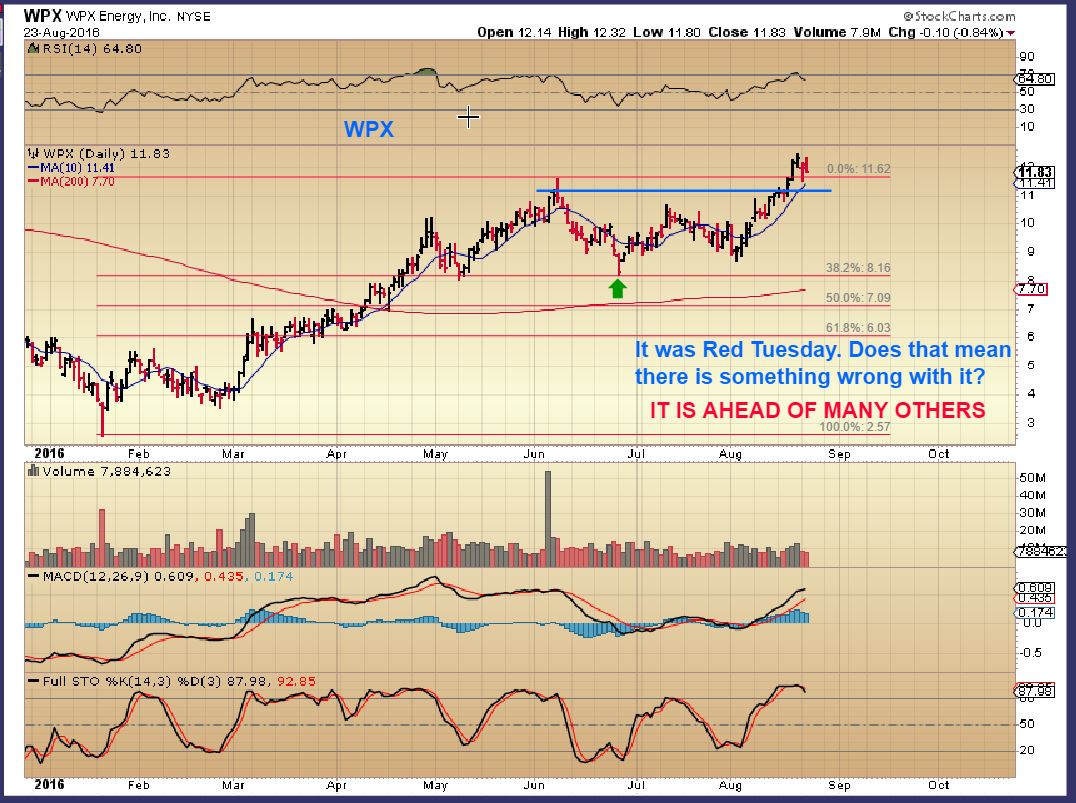Click the 0.609 MACD tag on right axis
The height and width of the screenshot is (803, 1076).
click(x=1034, y=588)
